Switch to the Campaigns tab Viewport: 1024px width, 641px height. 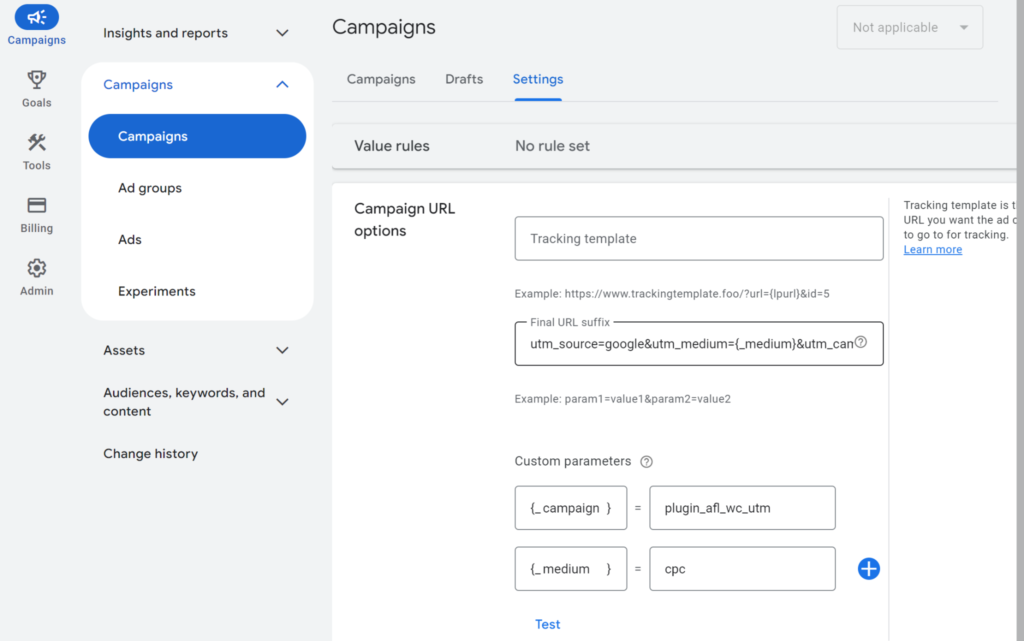381,79
